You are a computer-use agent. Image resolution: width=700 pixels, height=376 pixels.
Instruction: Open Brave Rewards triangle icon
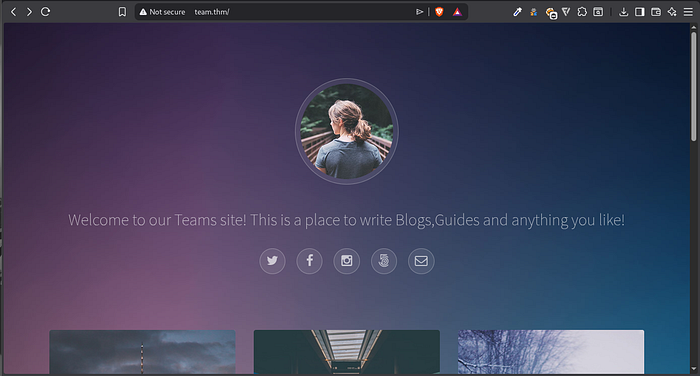pyautogui.click(x=457, y=12)
